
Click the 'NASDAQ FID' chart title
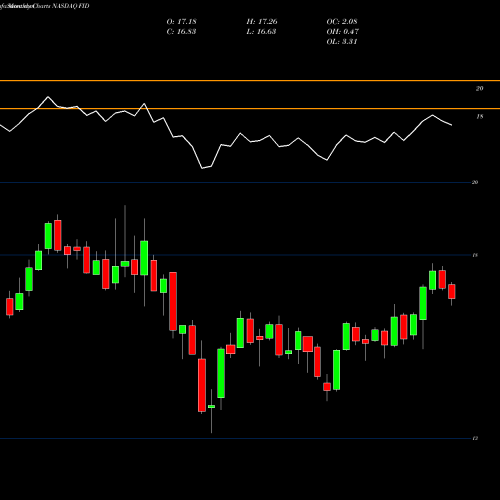71,6
